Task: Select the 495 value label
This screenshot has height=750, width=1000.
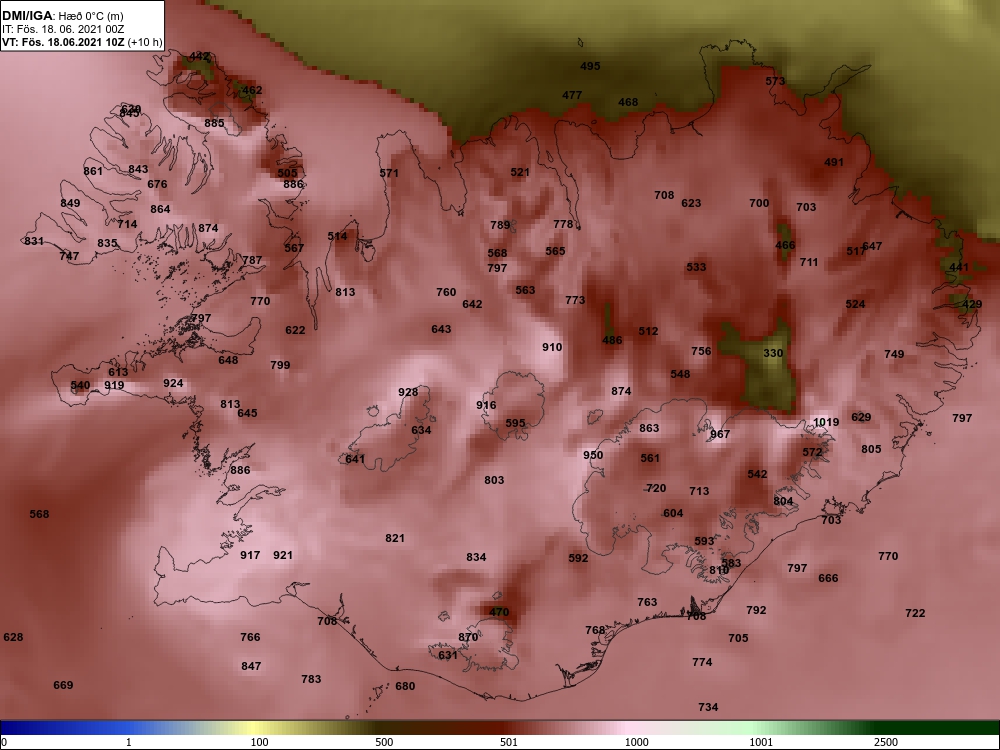Action: click(x=591, y=66)
